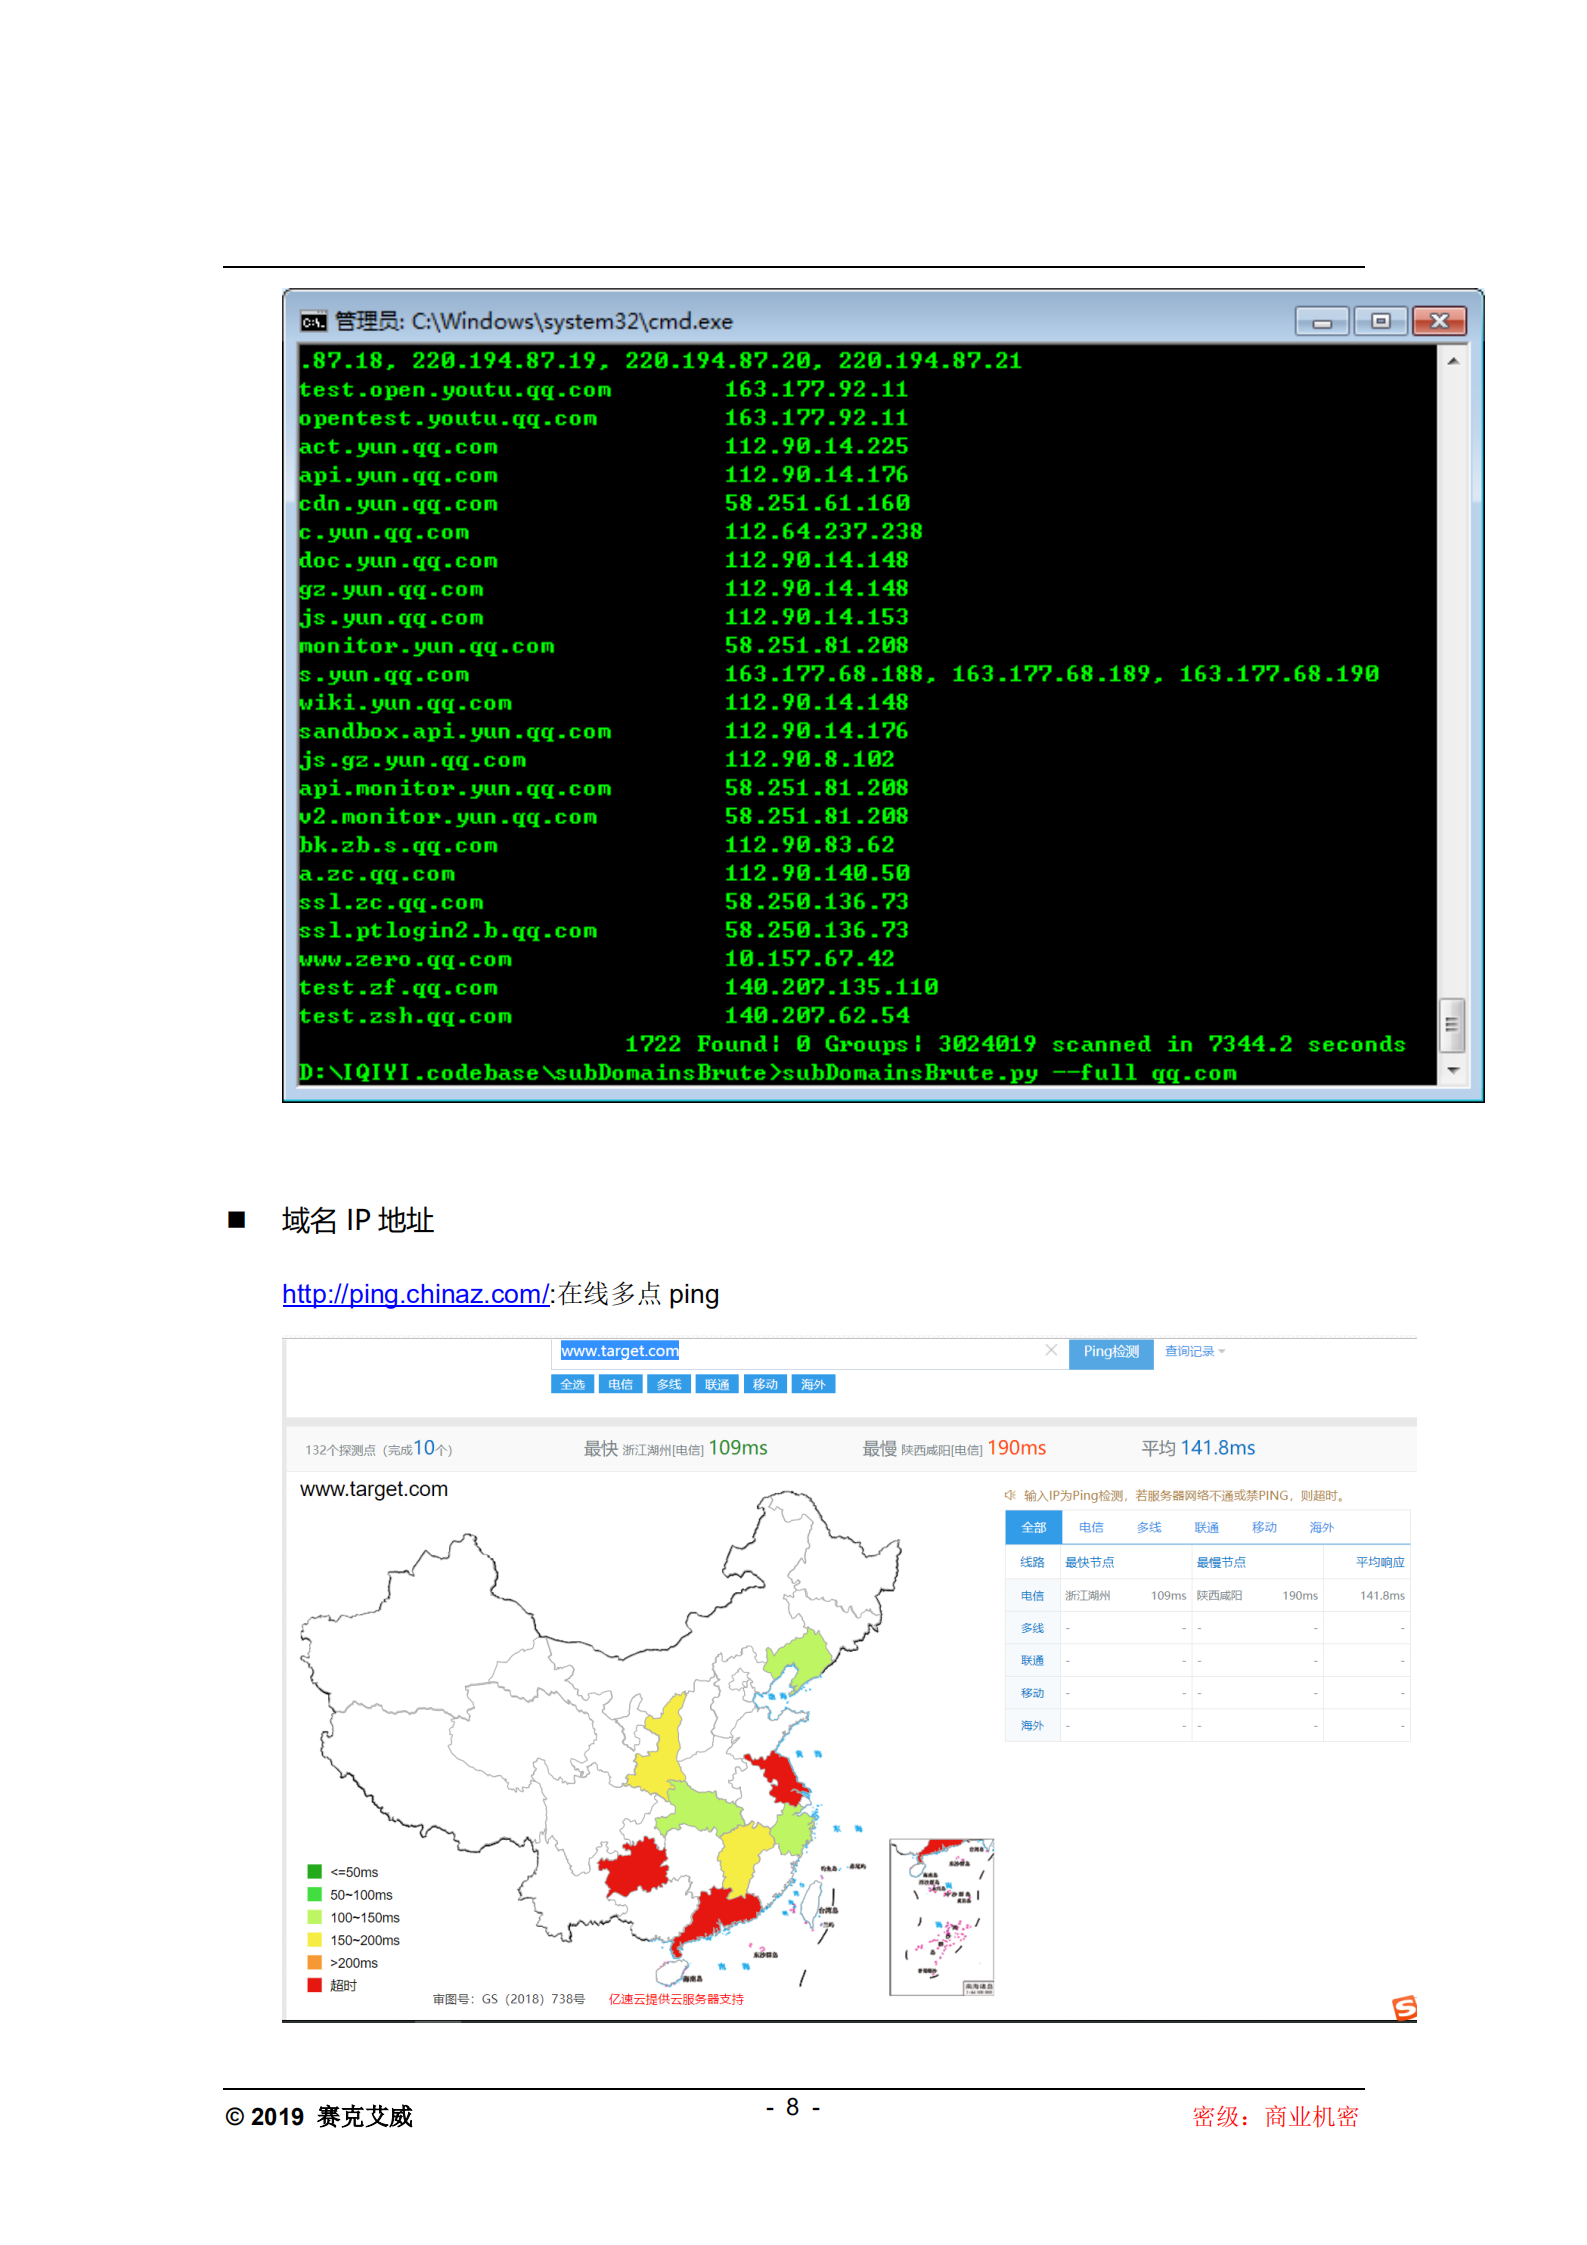Click IP 10.157.67.42 in cmd output

coord(810,958)
